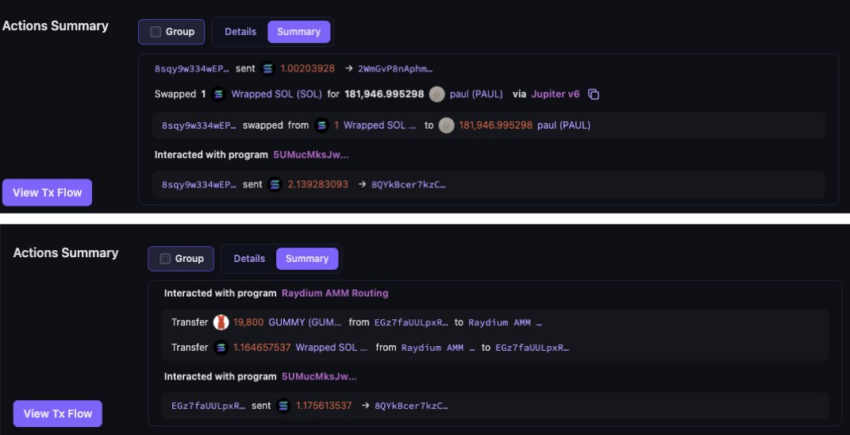Click top View Tx Flow button

tap(47, 193)
